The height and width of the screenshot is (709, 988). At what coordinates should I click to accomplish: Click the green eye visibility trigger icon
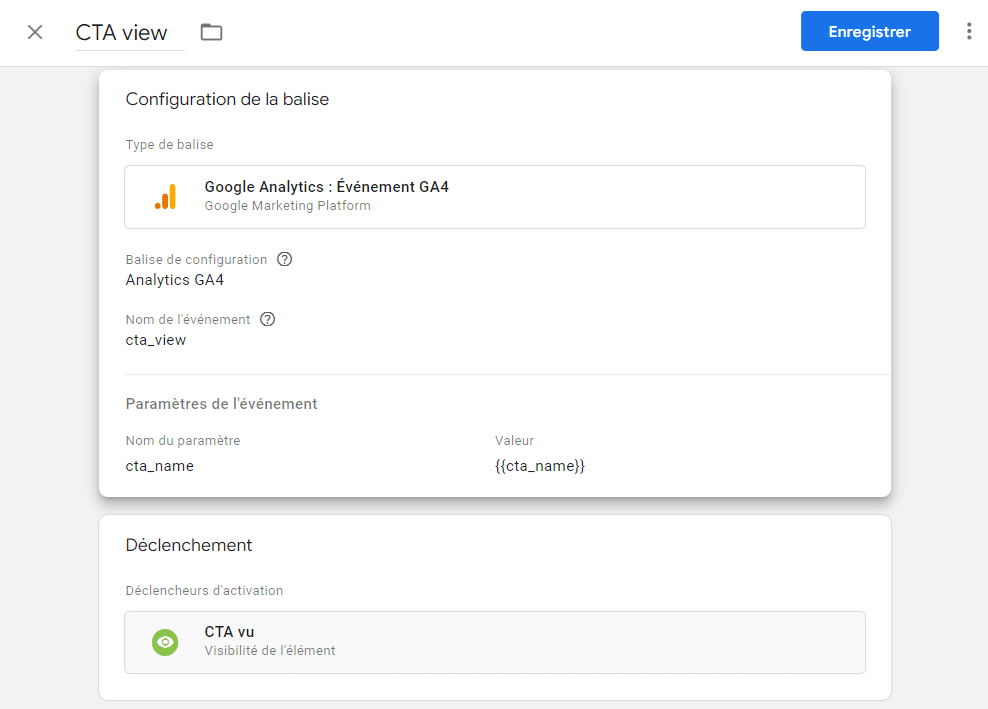[165, 642]
